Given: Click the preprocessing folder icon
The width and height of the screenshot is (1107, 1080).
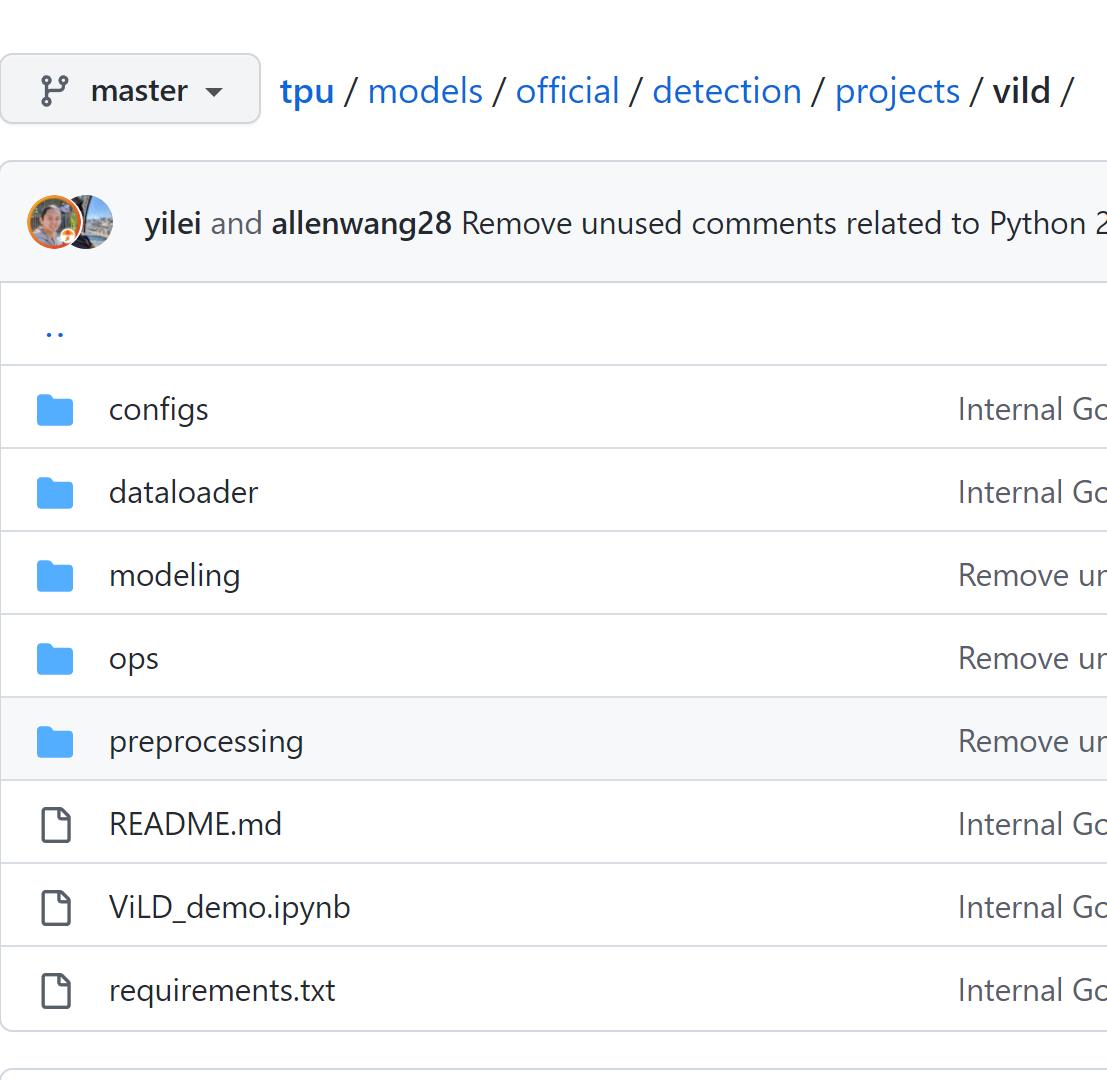Looking at the screenshot, I should click(x=55, y=742).
